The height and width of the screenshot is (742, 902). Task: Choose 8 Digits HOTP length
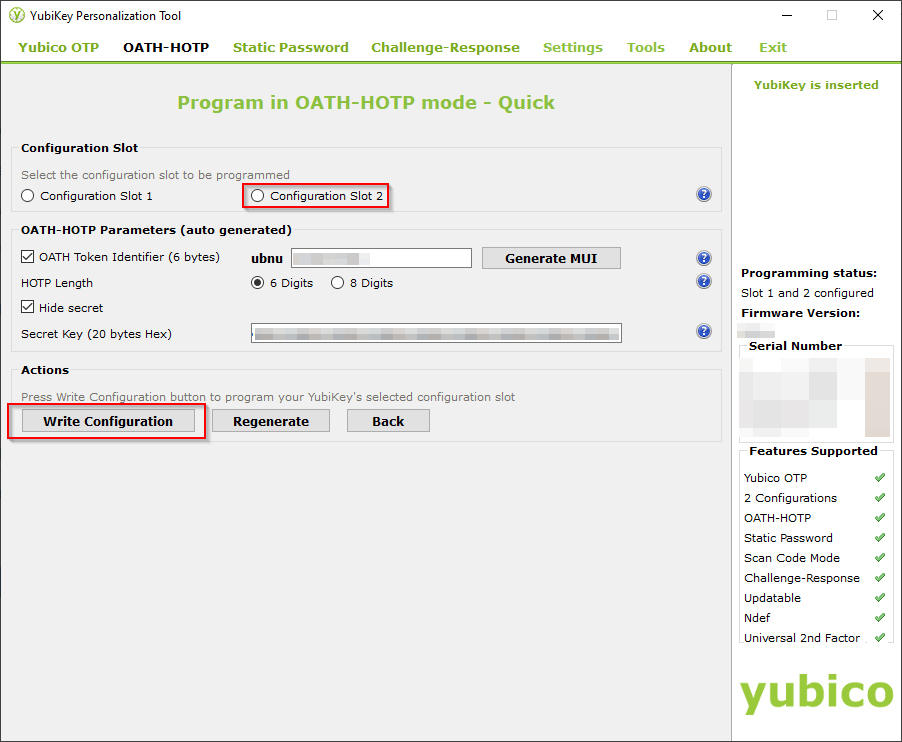pos(337,282)
